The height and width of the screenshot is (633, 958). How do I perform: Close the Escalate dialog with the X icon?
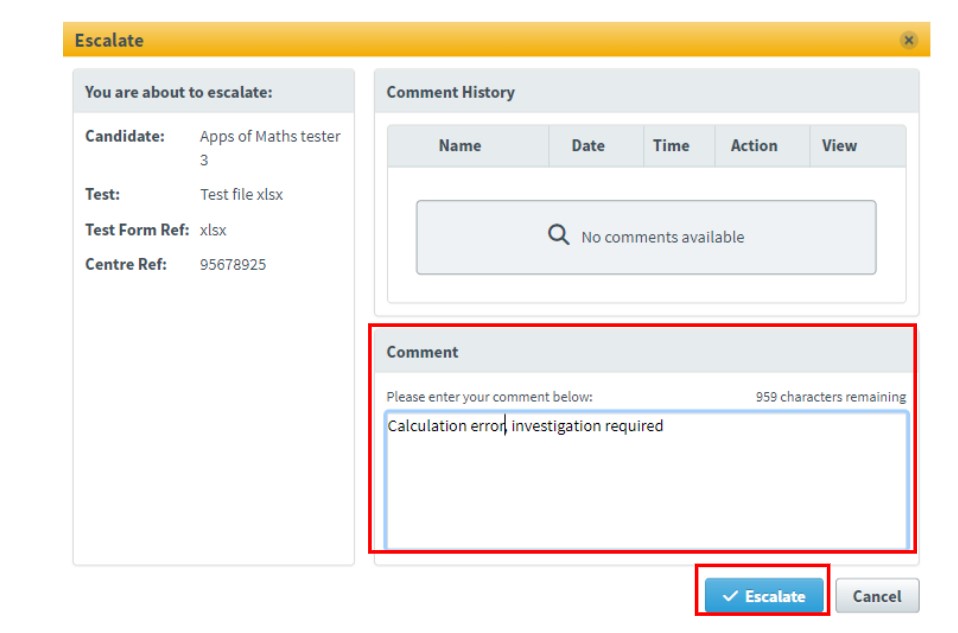[x=908, y=40]
